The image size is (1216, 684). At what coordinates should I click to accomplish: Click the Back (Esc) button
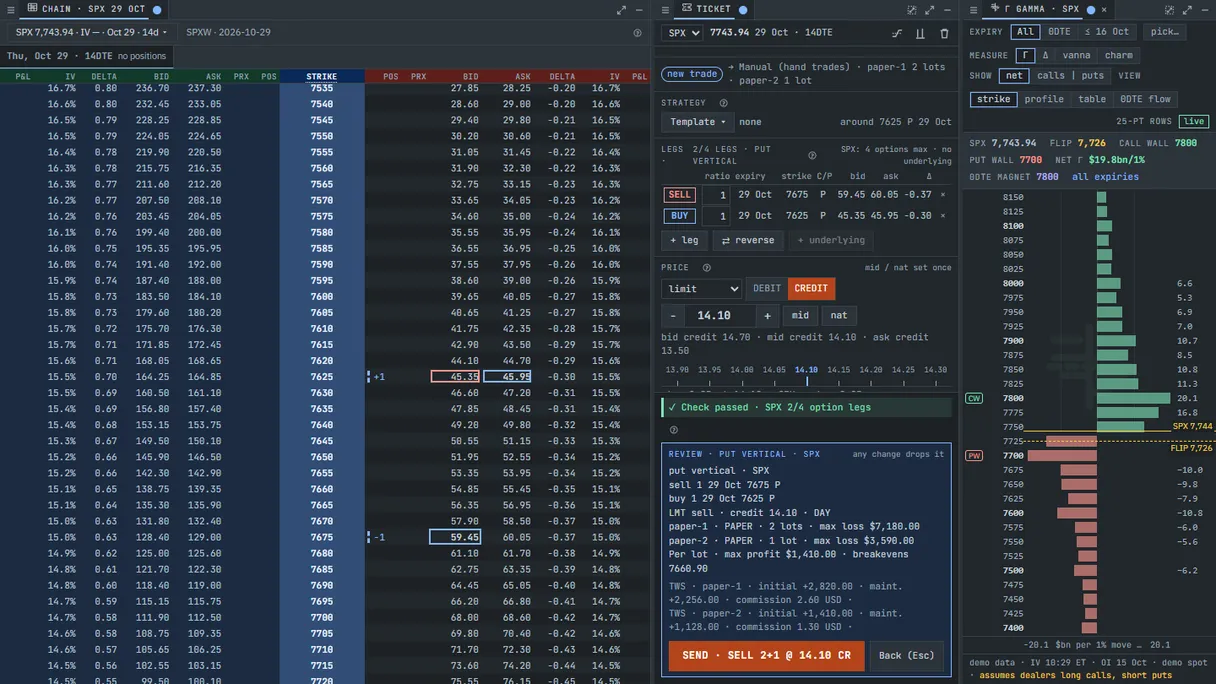906,656
